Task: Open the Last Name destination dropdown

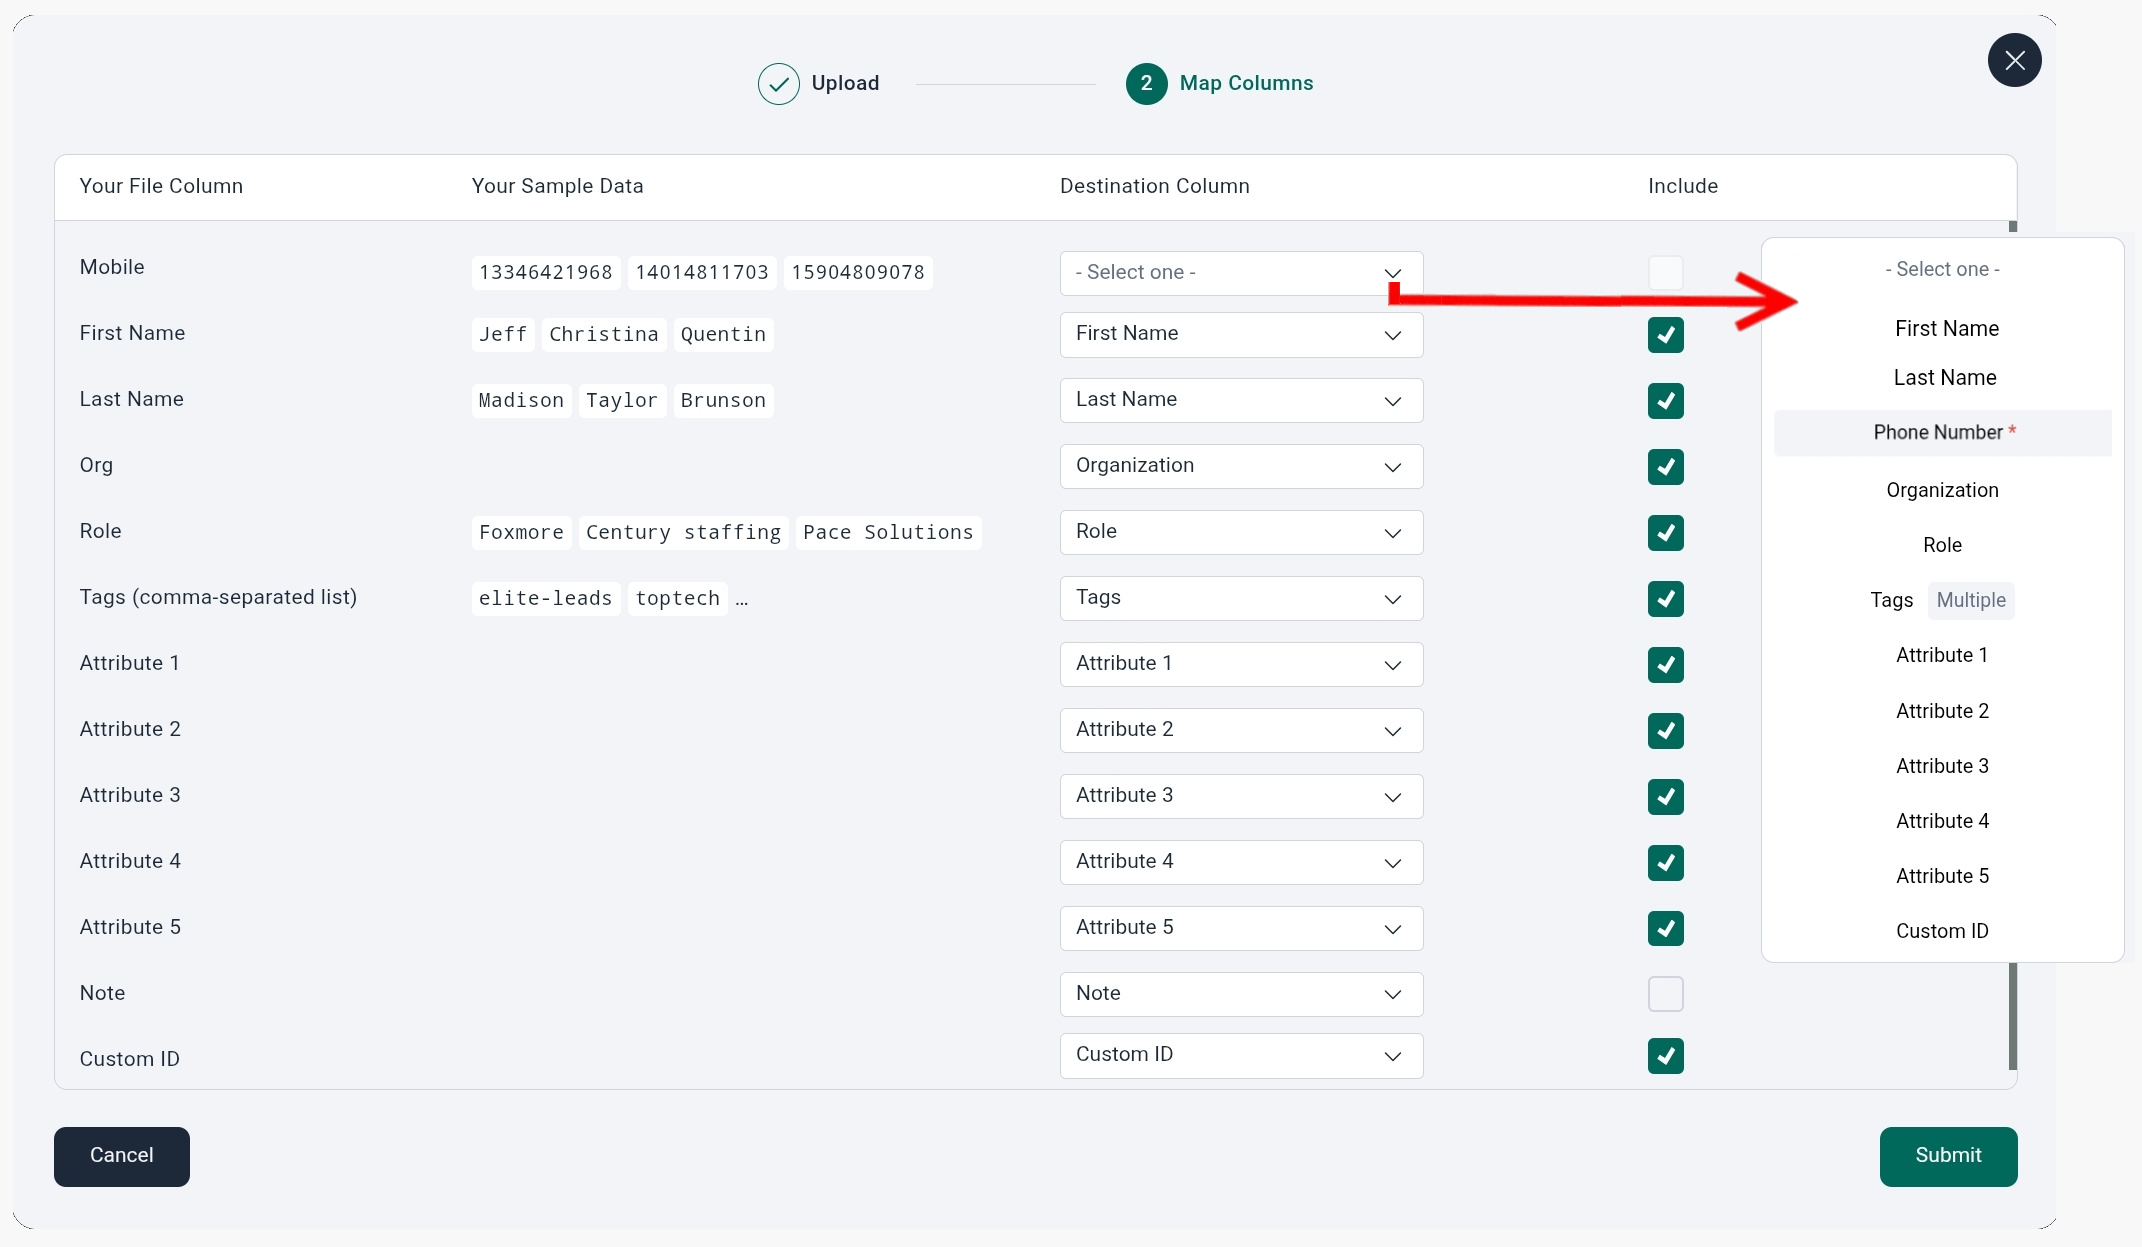Action: click(1240, 401)
